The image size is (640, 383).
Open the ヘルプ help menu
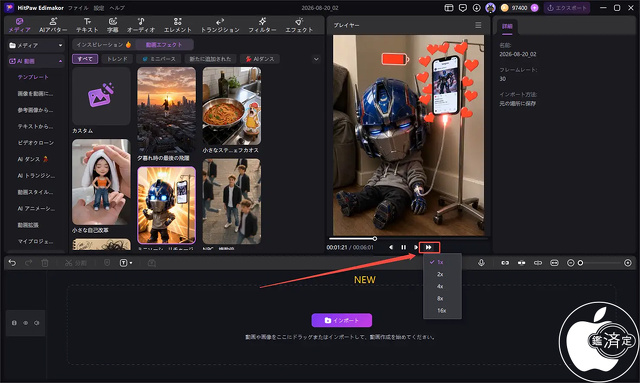[117, 8]
